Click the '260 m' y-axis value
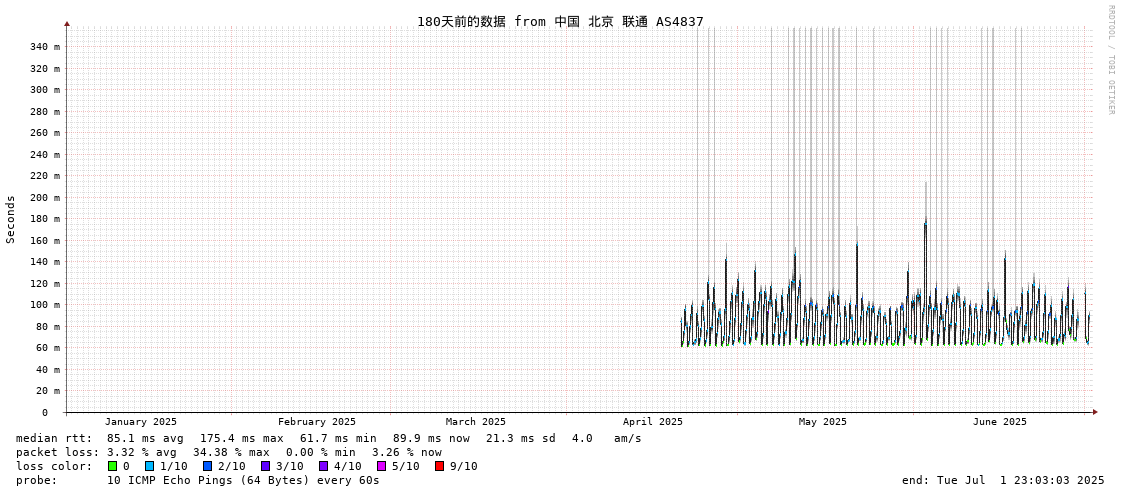 click(x=44, y=133)
